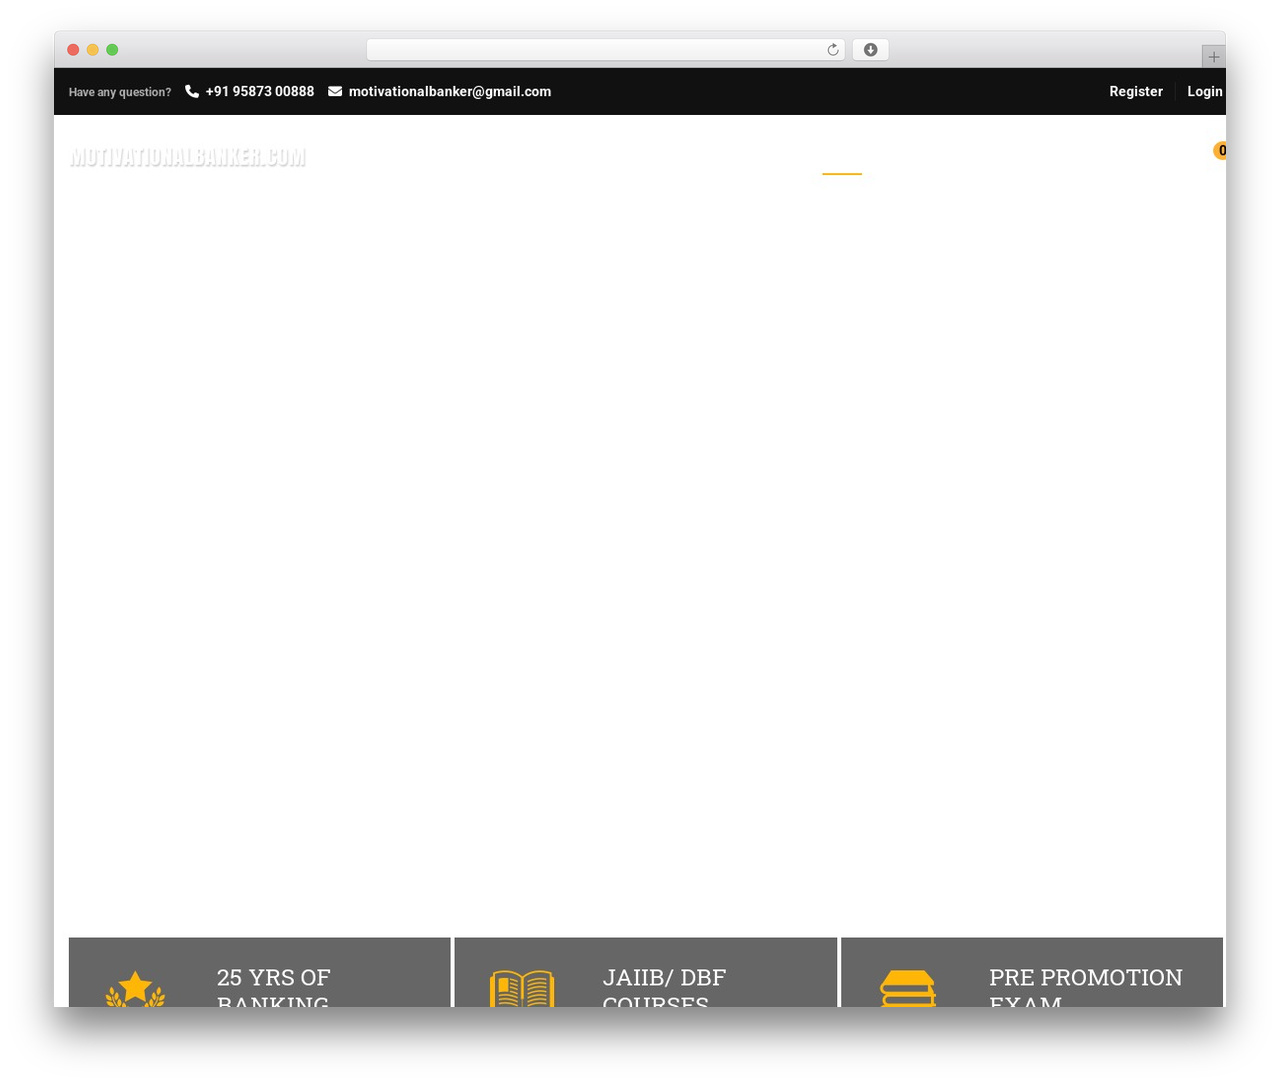Reload page with browser refresh icon
The width and height of the screenshot is (1280, 1084).
(832, 50)
